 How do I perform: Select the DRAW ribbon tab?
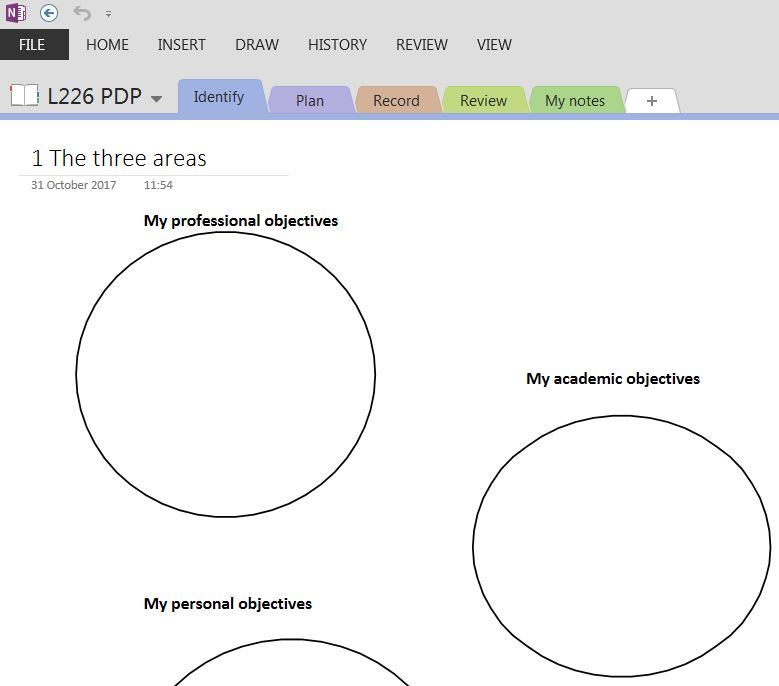[x=257, y=45]
